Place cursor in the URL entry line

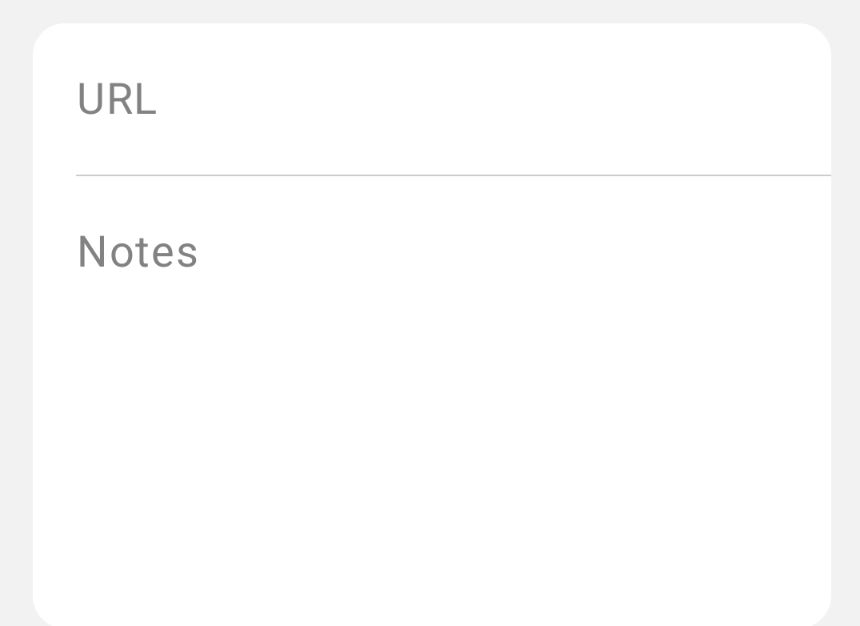pyautogui.click(x=400, y=120)
